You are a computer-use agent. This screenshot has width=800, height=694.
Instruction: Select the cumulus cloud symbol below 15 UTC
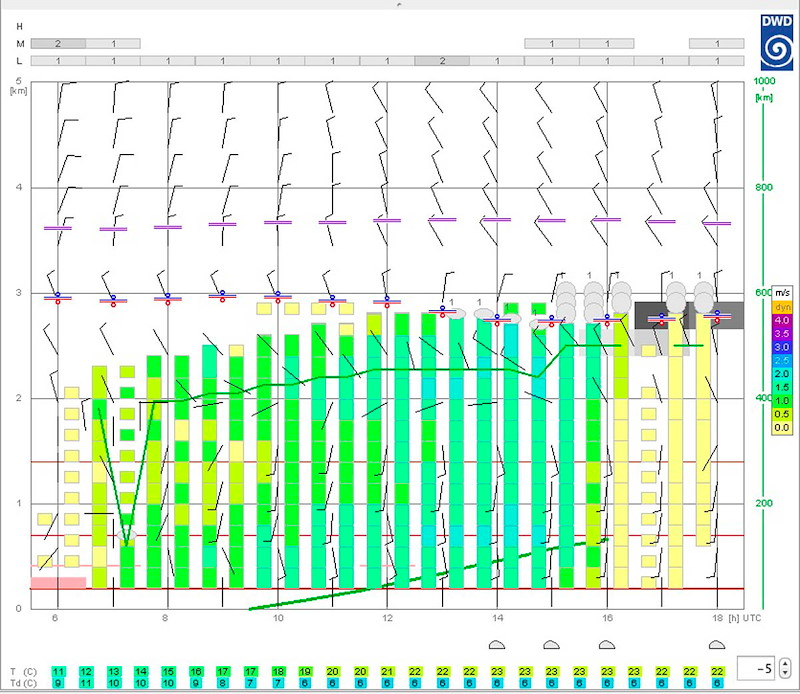[552, 645]
